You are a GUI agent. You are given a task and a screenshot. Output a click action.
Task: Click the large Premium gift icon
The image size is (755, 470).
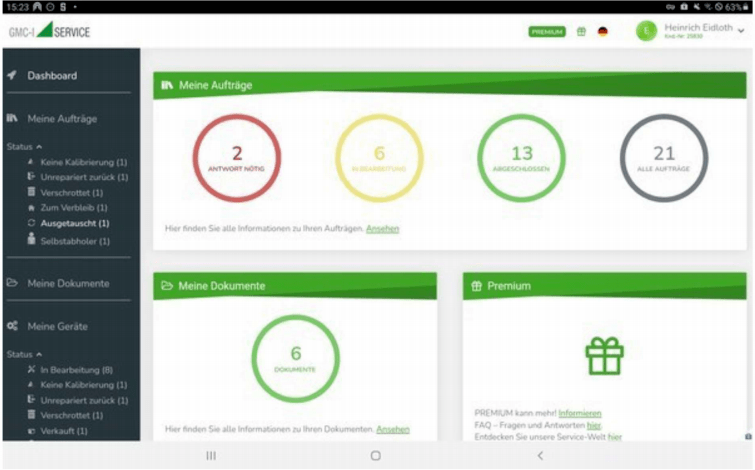pyautogui.click(x=604, y=355)
